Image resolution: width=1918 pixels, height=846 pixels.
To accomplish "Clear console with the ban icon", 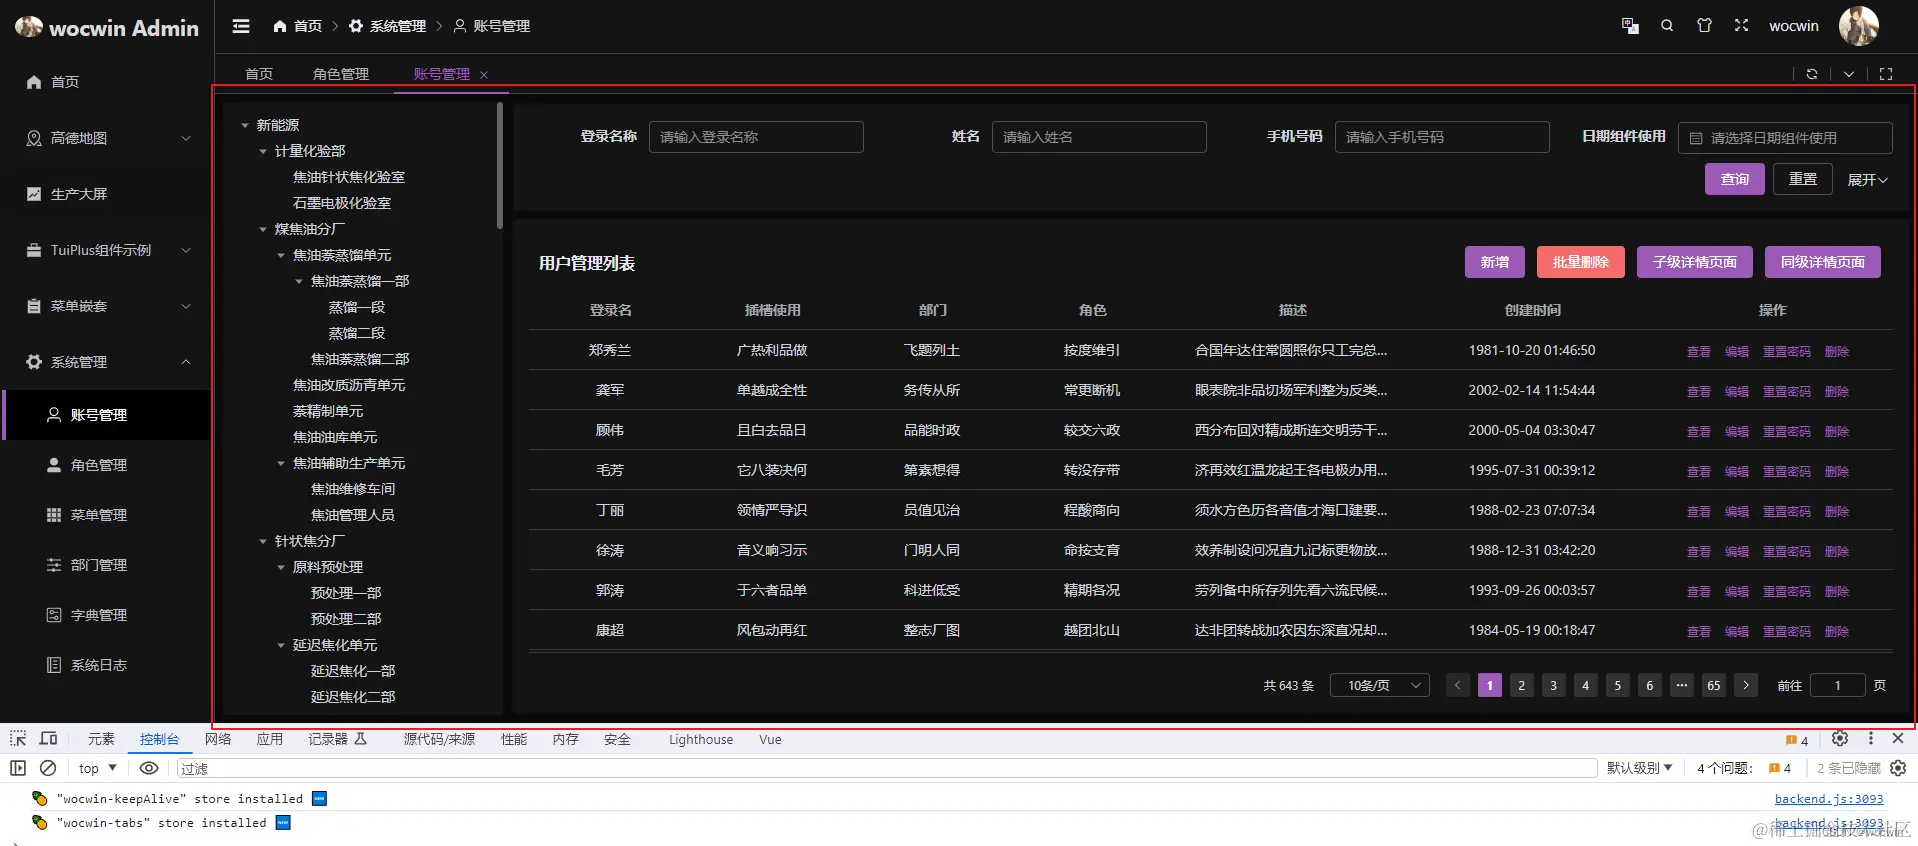I will click(48, 768).
